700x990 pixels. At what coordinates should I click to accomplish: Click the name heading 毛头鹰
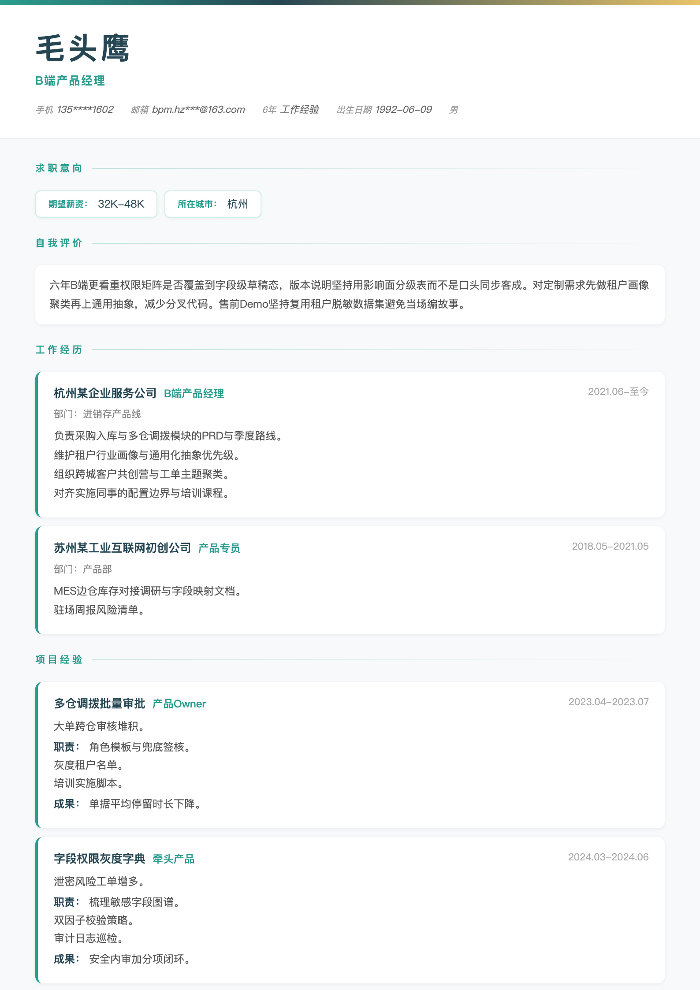pyautogui.click(x=82, y=49)
